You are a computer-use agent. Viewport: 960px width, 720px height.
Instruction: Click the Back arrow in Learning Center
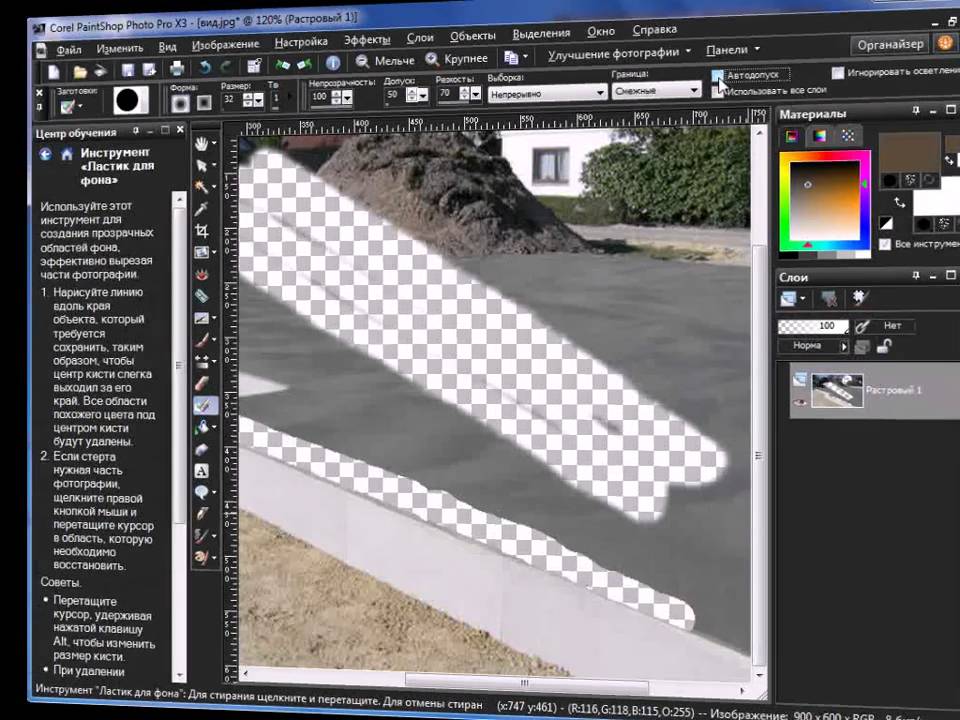coord(45,154)
